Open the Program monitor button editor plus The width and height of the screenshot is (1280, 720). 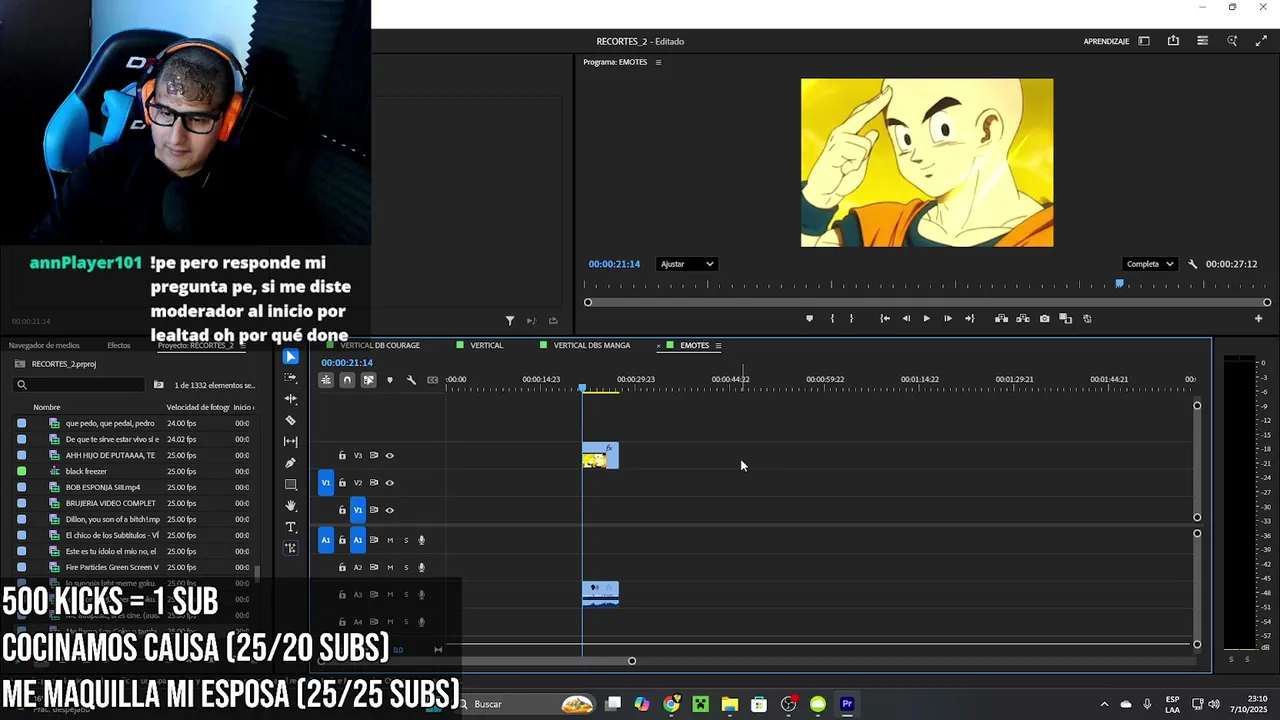tap(1258, 319)
